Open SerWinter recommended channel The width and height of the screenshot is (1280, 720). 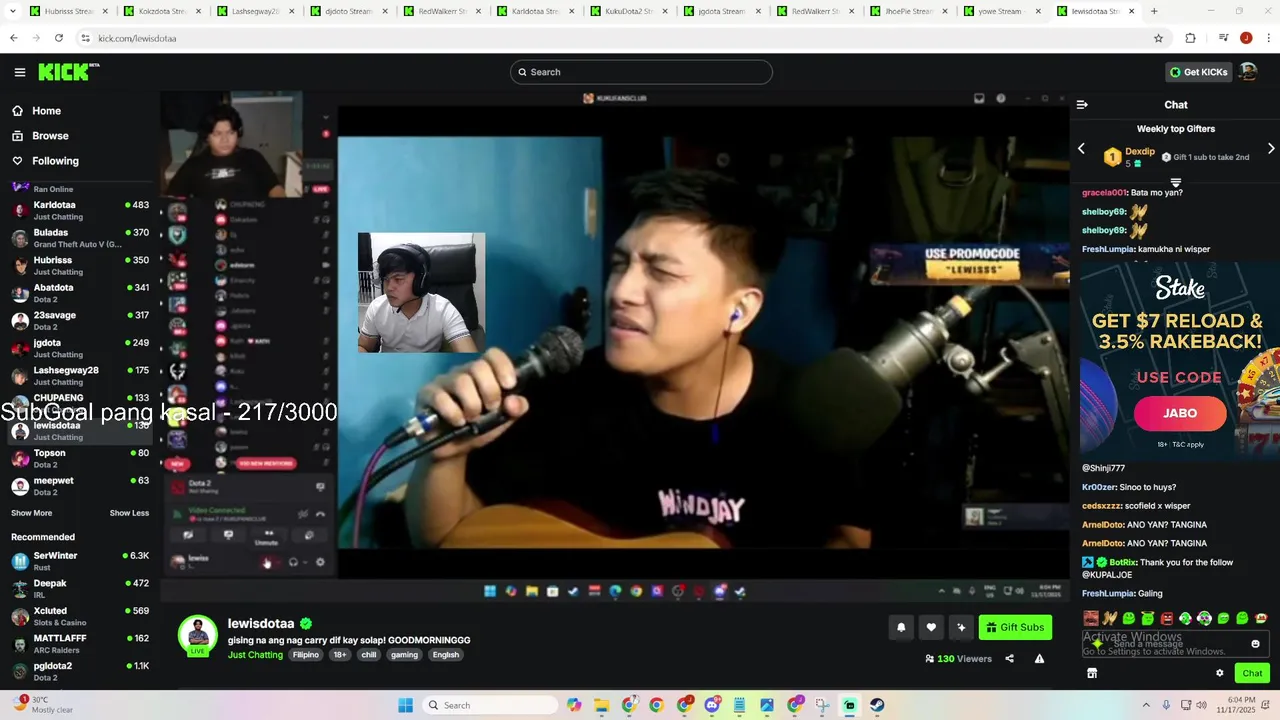(x=80, y=561)
